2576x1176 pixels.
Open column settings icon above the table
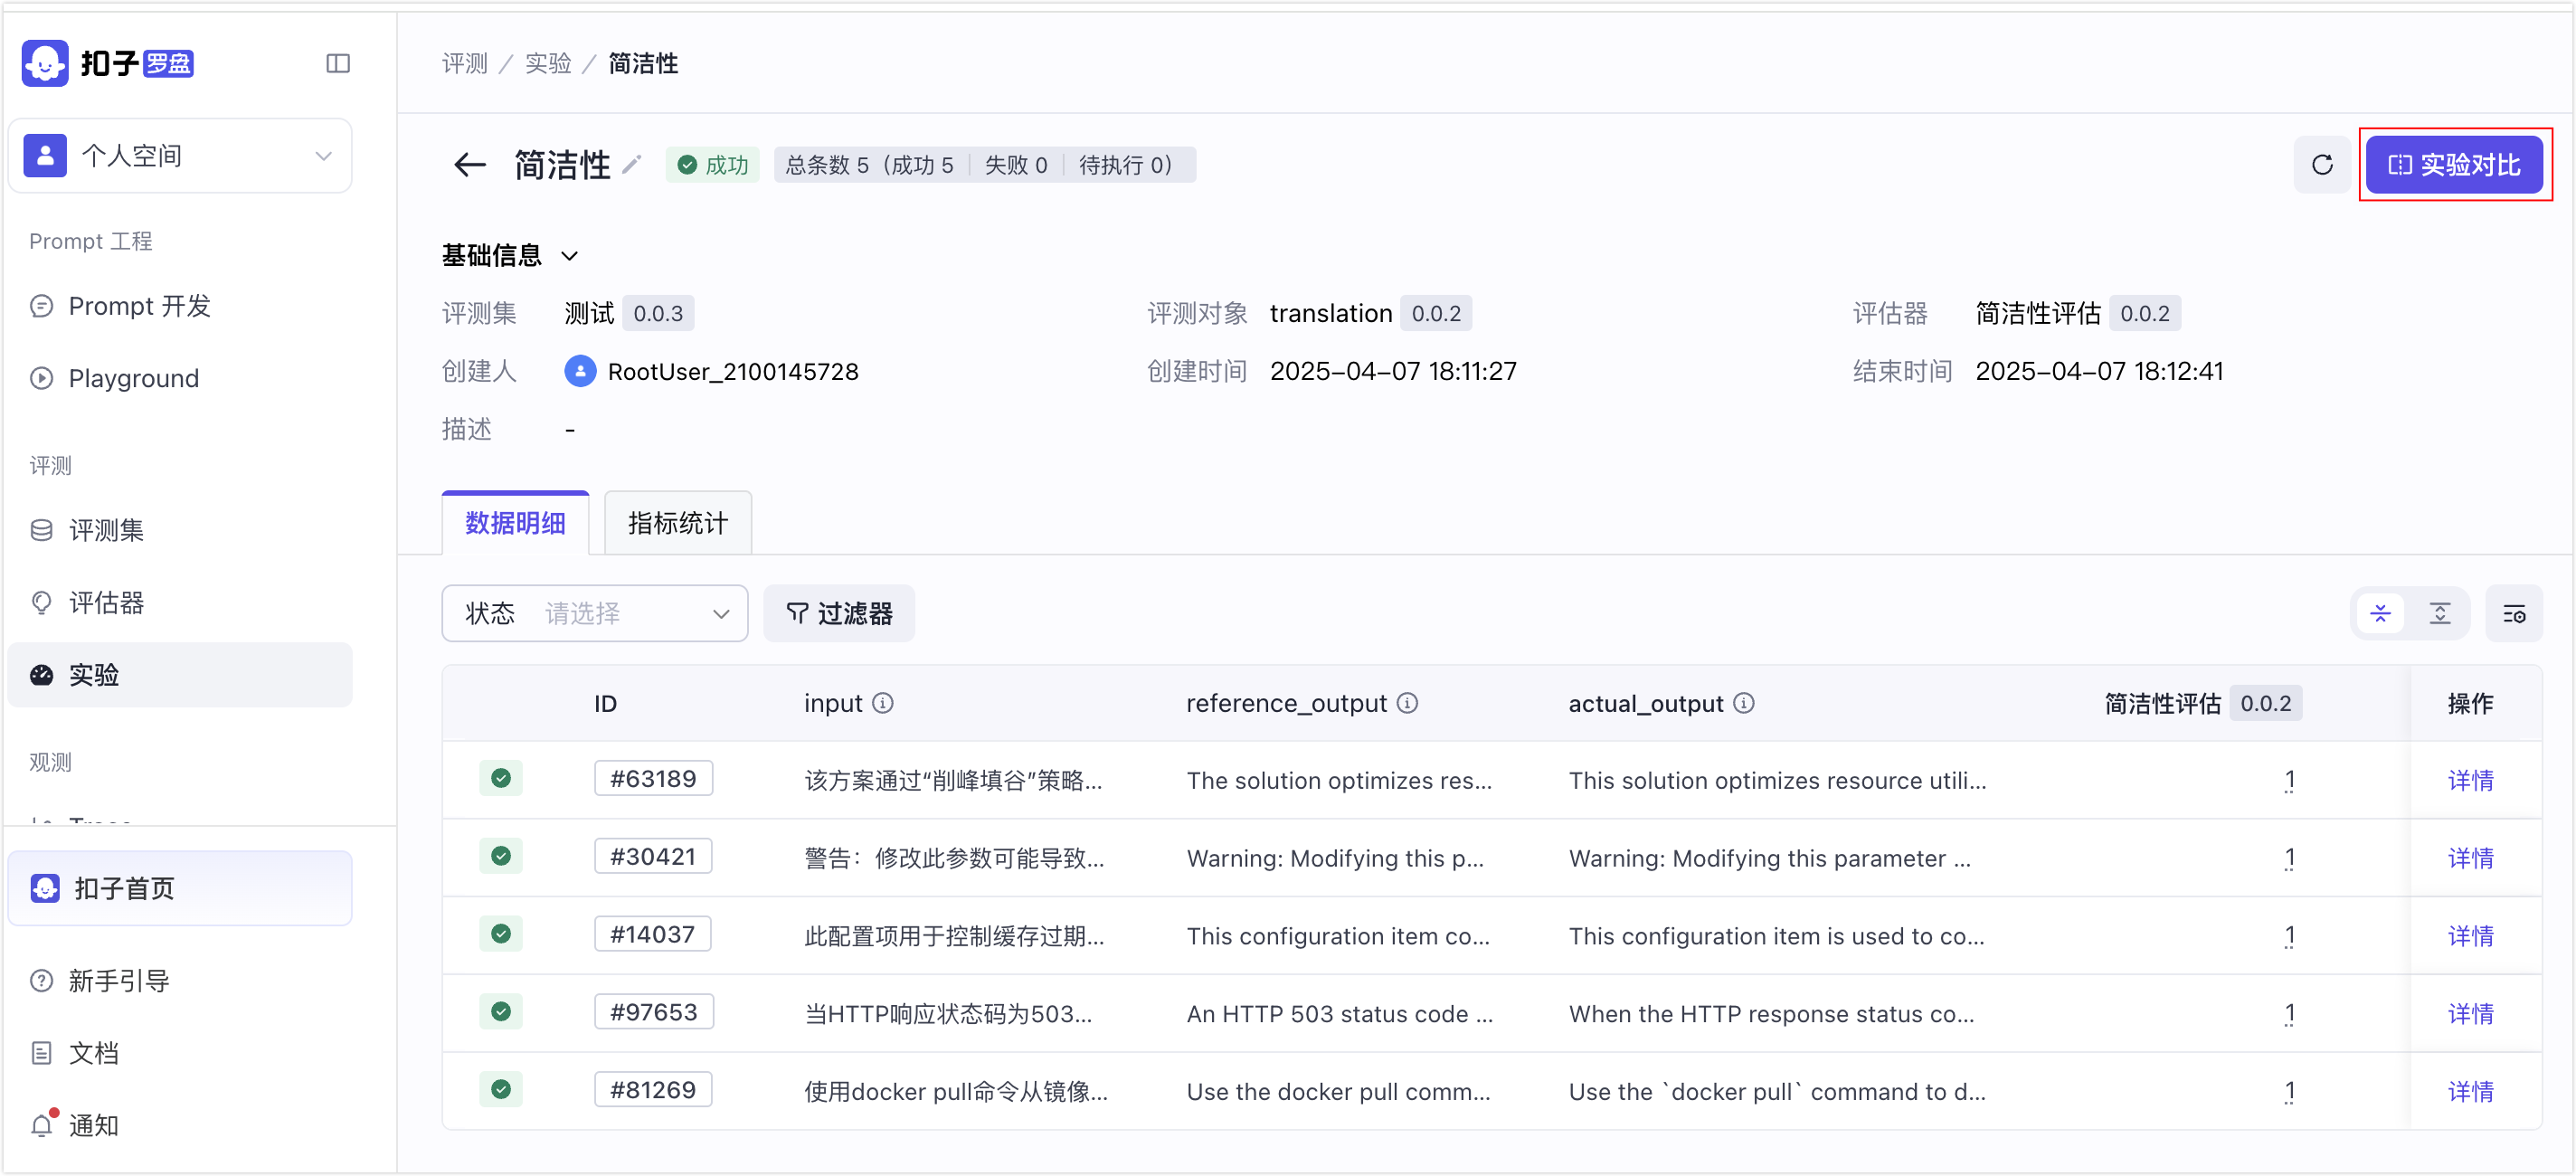(x=2514, y=613)
